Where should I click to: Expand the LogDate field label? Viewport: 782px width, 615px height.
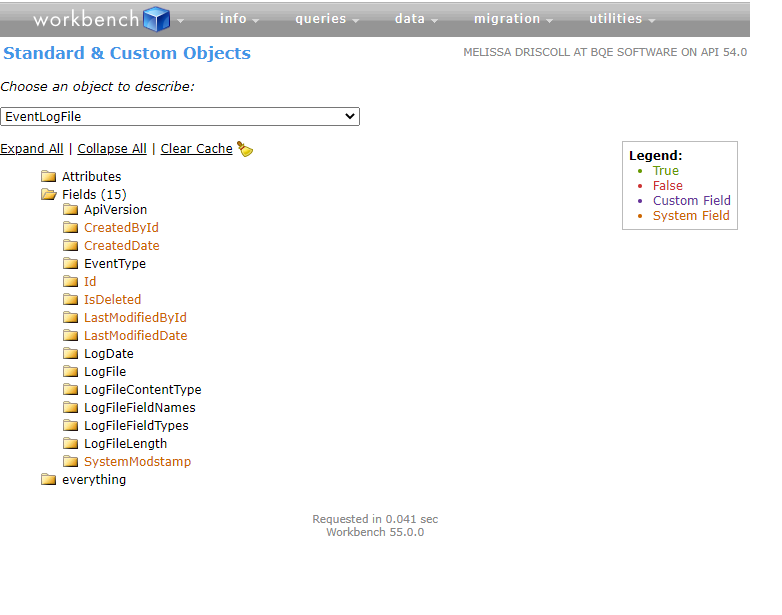[109, 354]
